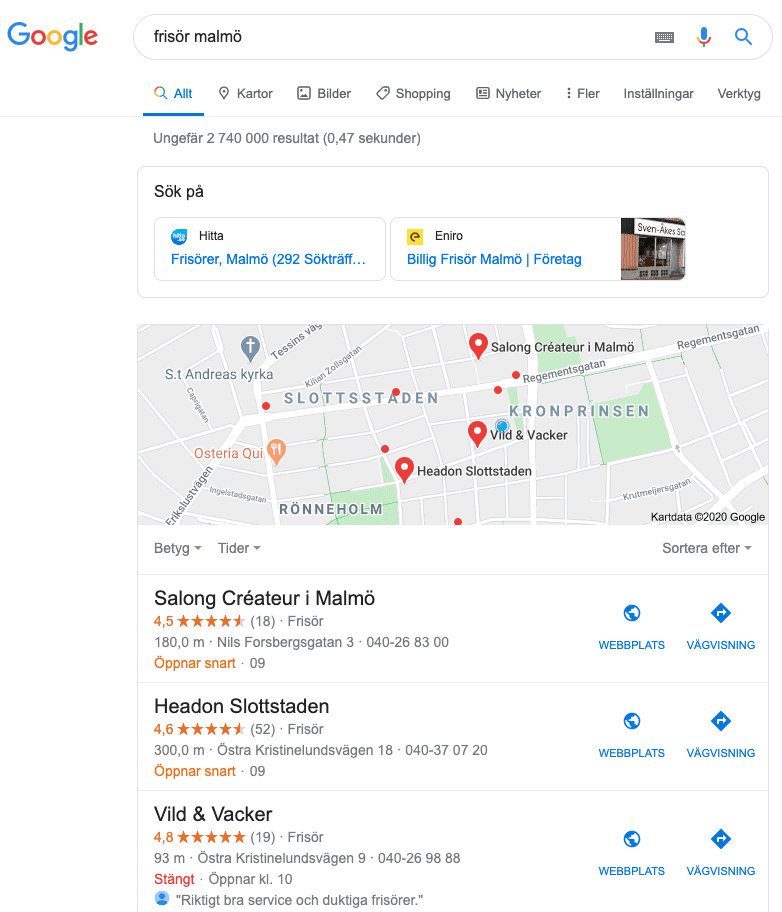Viewport: 782px width, 912px height.
Task: Click the Eniro site icon
Action: [x=415, y=237]
